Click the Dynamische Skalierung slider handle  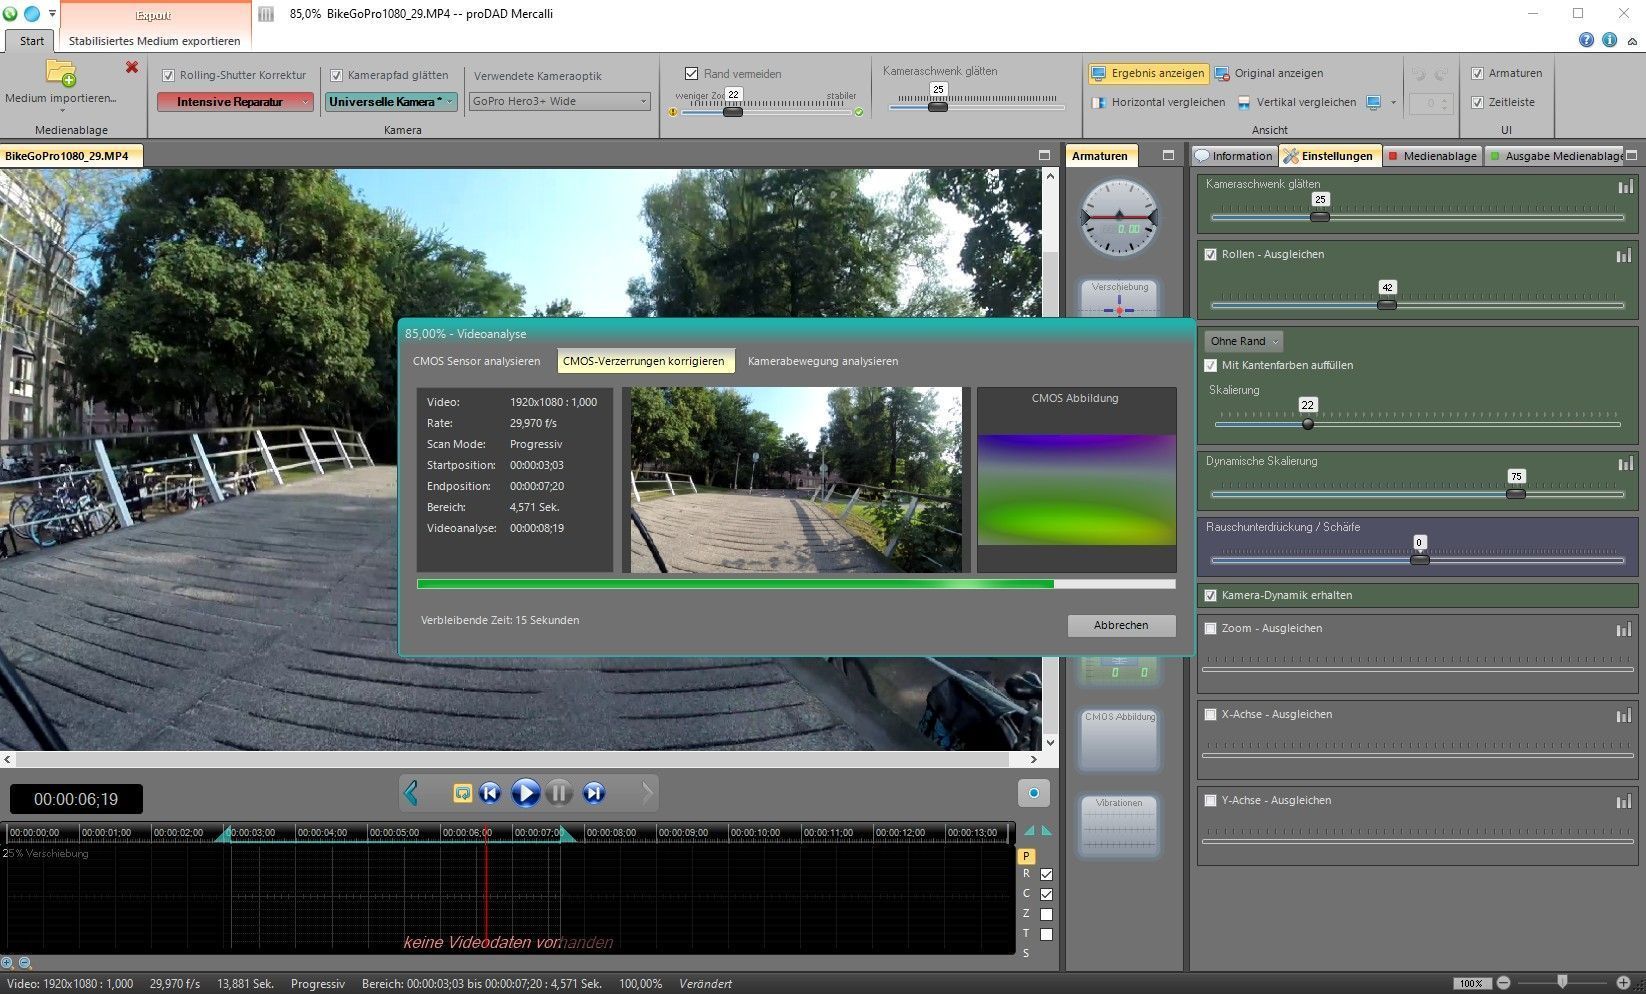pyautogui.click(x=1516, y=494)
